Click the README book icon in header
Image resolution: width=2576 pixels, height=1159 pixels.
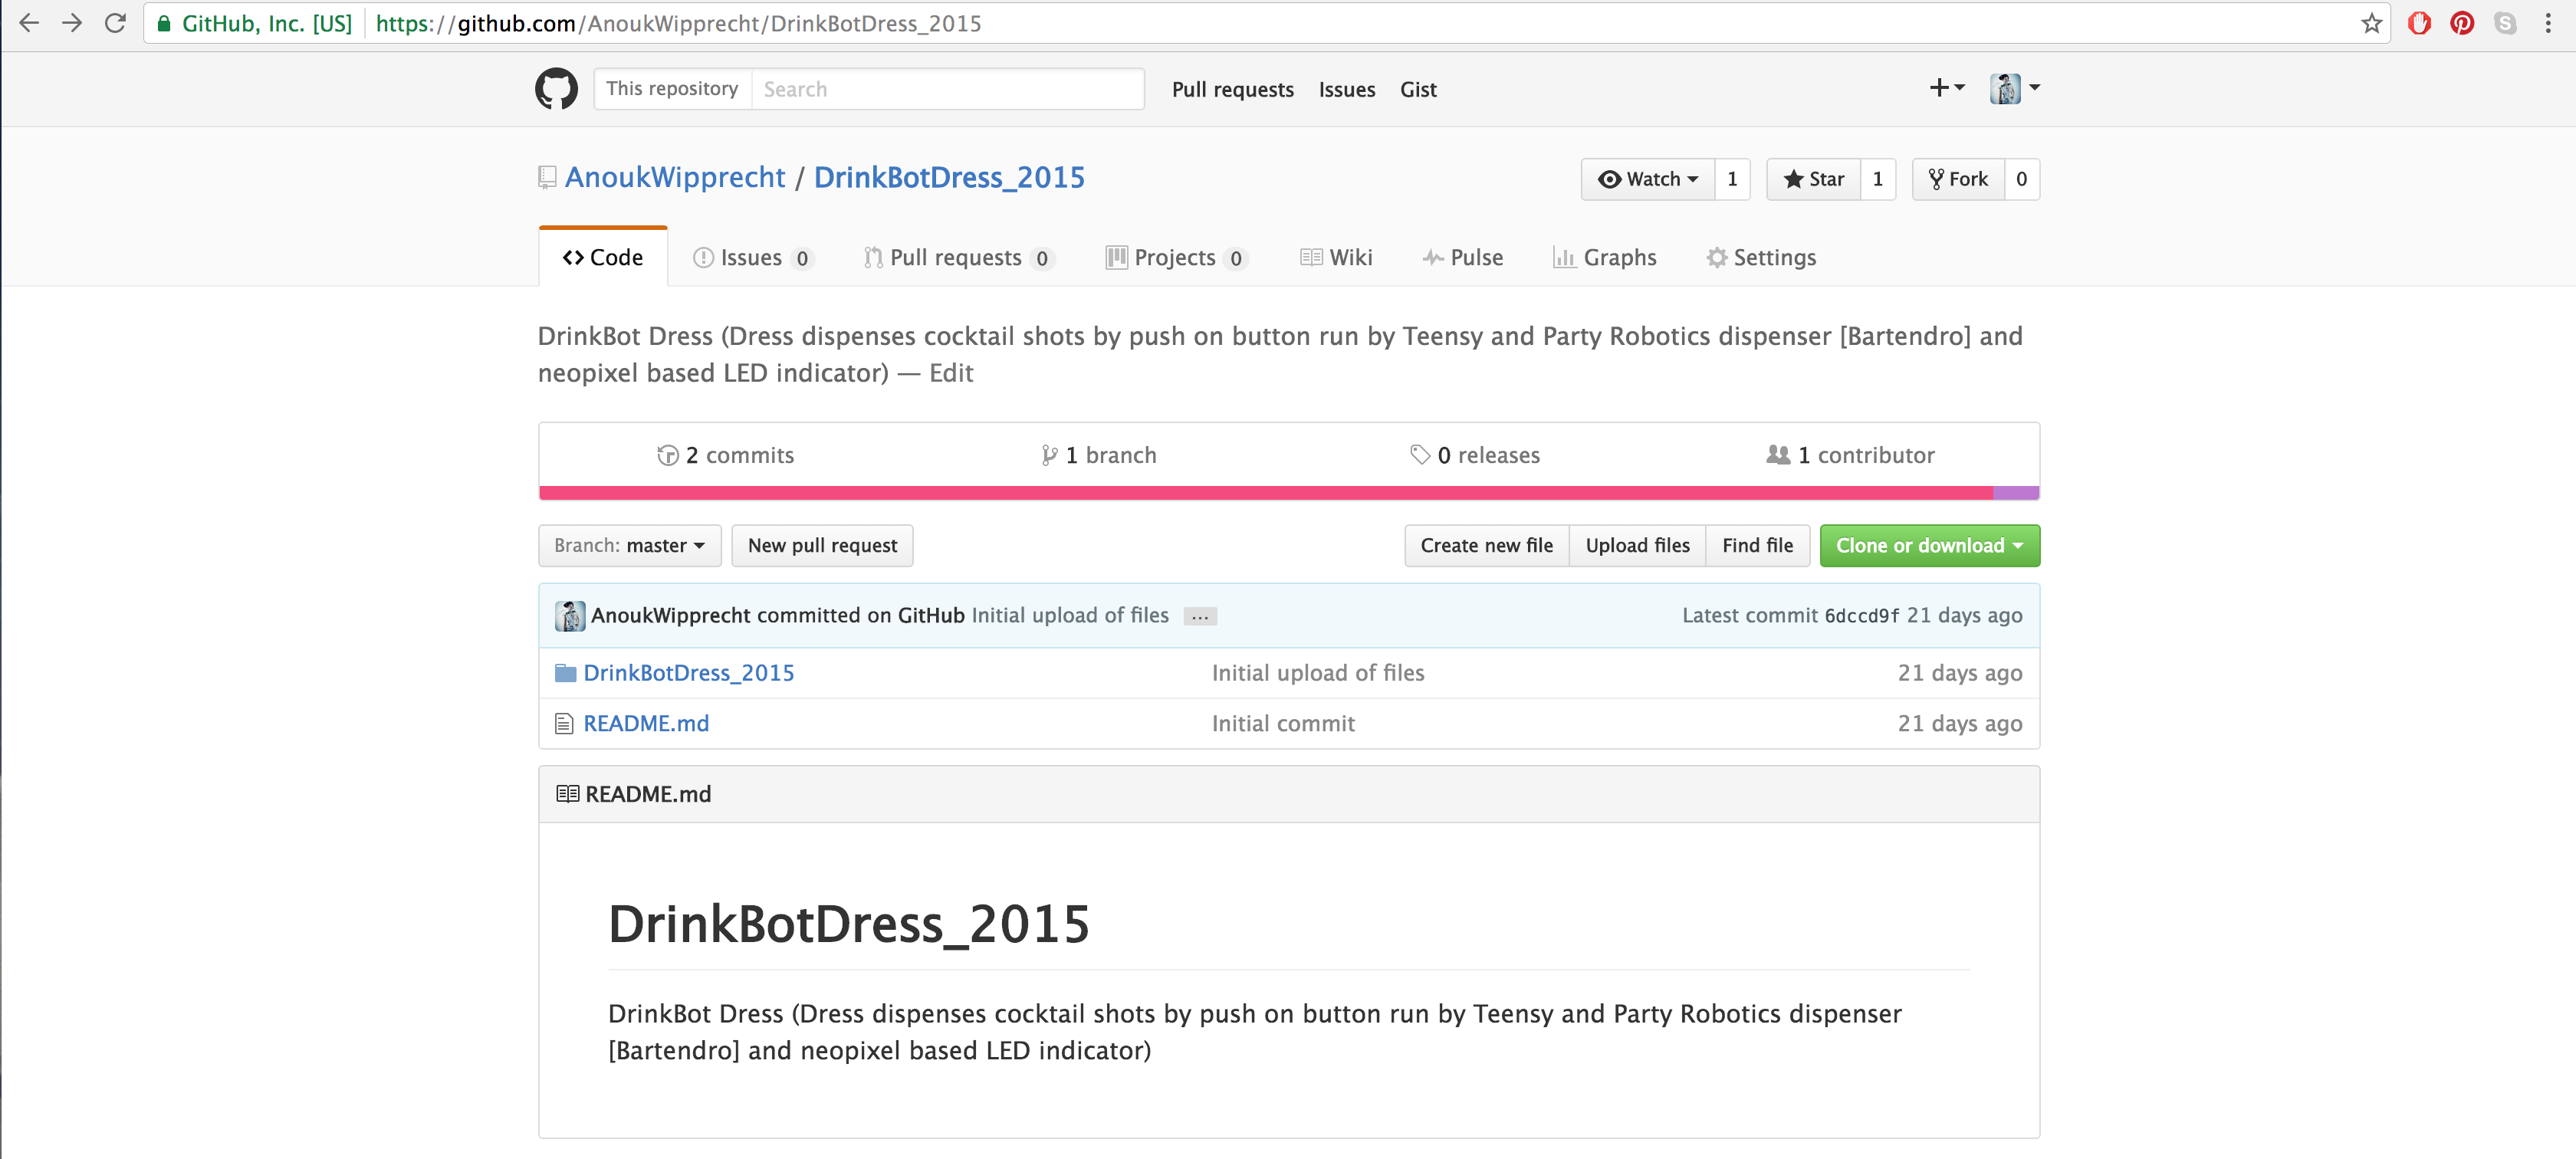point(567,794)
